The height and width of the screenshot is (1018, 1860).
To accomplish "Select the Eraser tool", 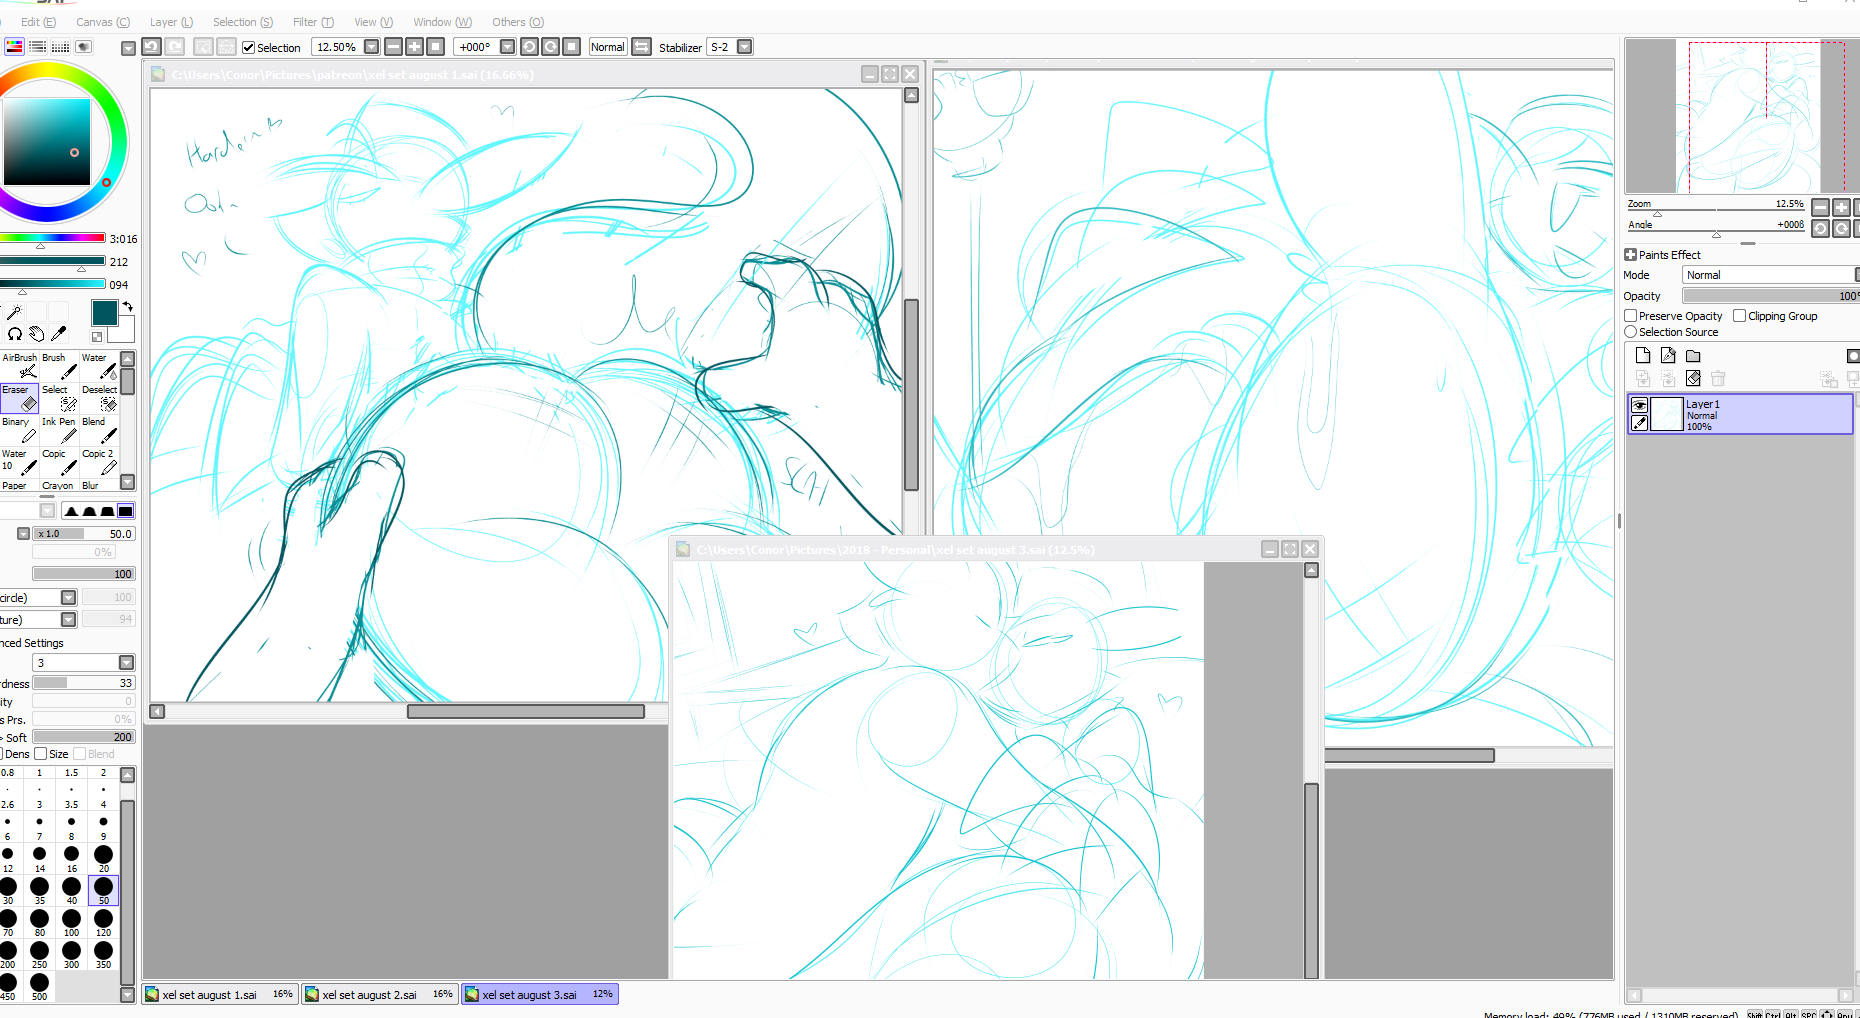I will (19, 398).
